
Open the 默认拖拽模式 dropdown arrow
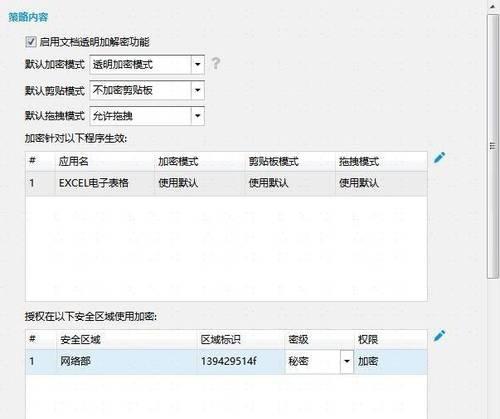(x=198, y=116)
